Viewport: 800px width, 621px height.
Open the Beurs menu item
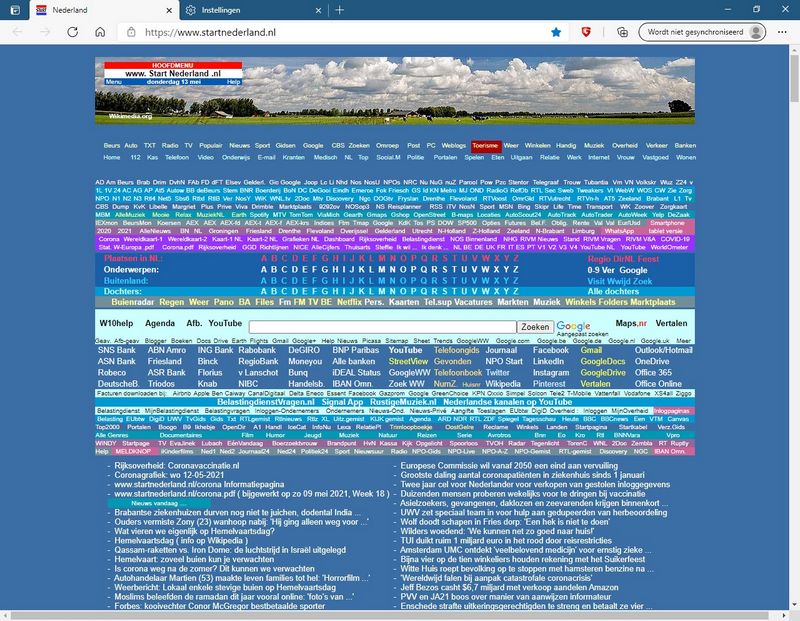click(112, 145)
